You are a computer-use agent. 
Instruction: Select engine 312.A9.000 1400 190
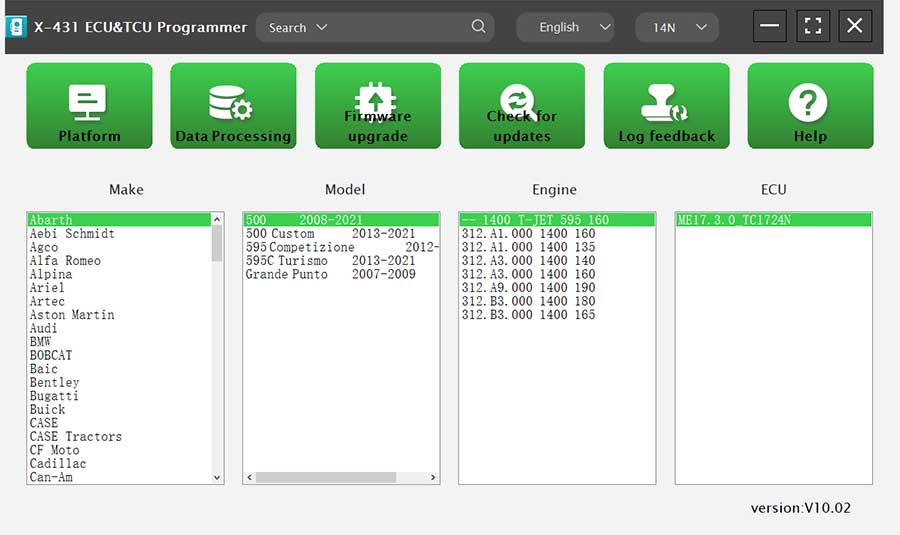pos(557,288)
